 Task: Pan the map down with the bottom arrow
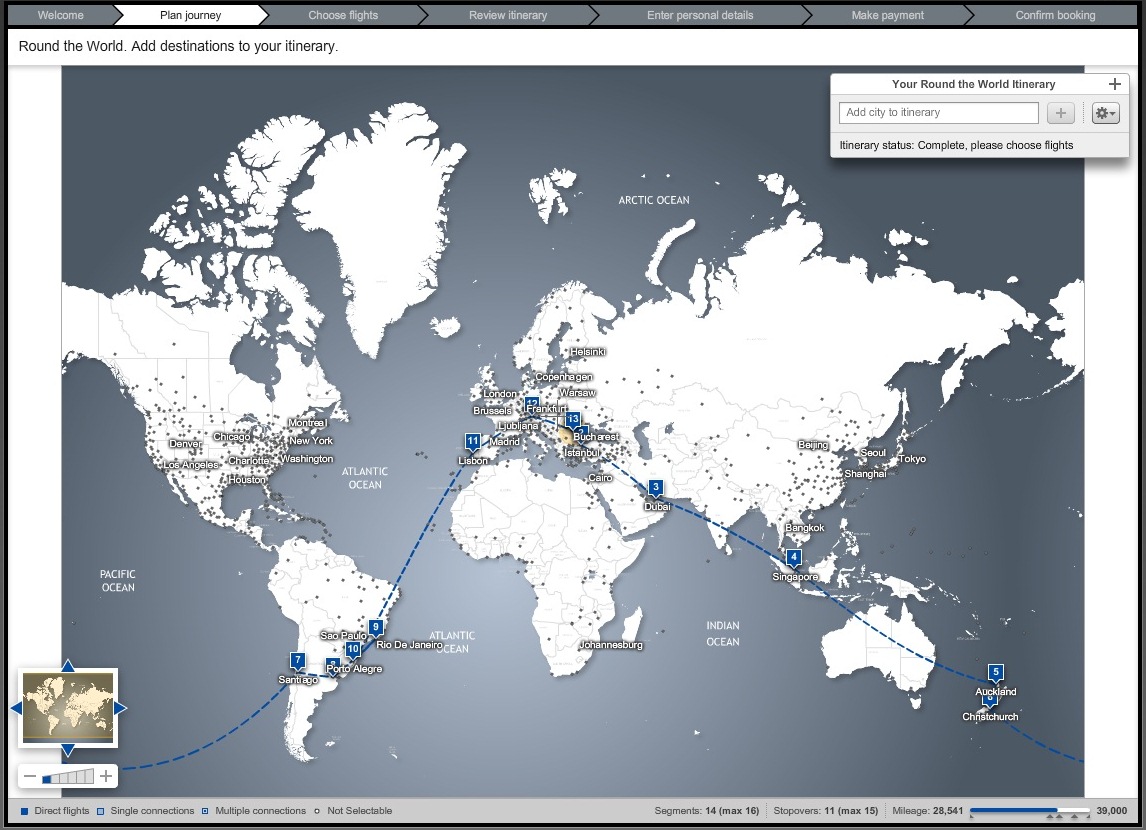click(68, 750)
